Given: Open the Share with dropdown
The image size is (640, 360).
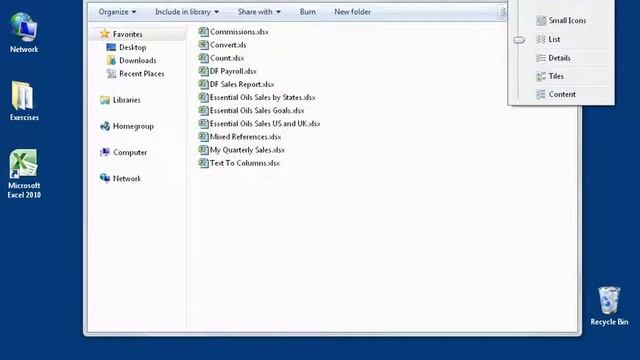Looking at the screenshot, I should click(x=259, y=12).
